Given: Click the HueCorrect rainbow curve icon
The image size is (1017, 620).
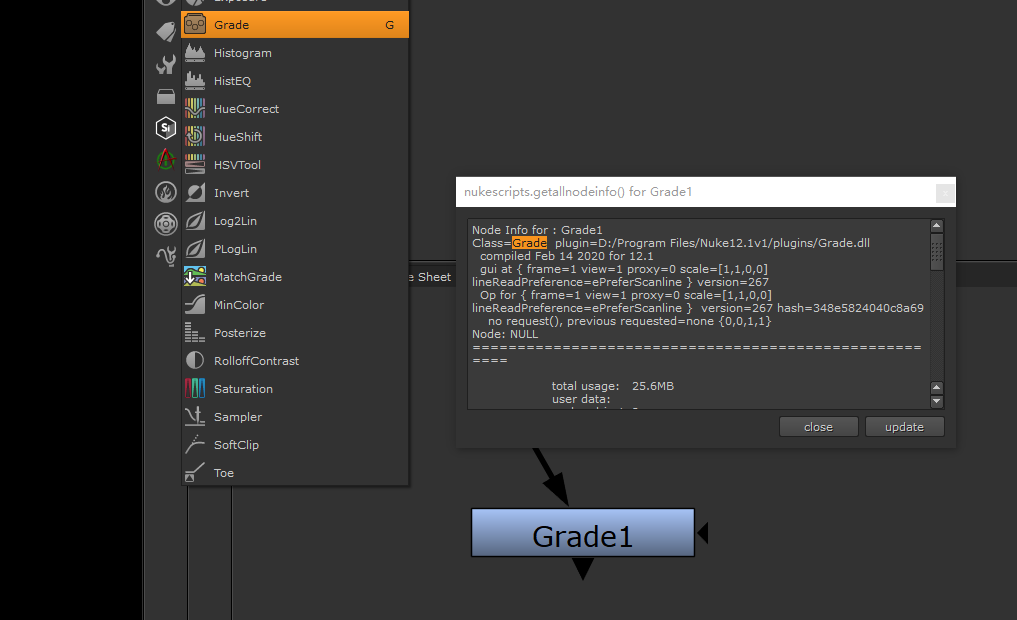Looking at the screenshot, I should [196, 109].
